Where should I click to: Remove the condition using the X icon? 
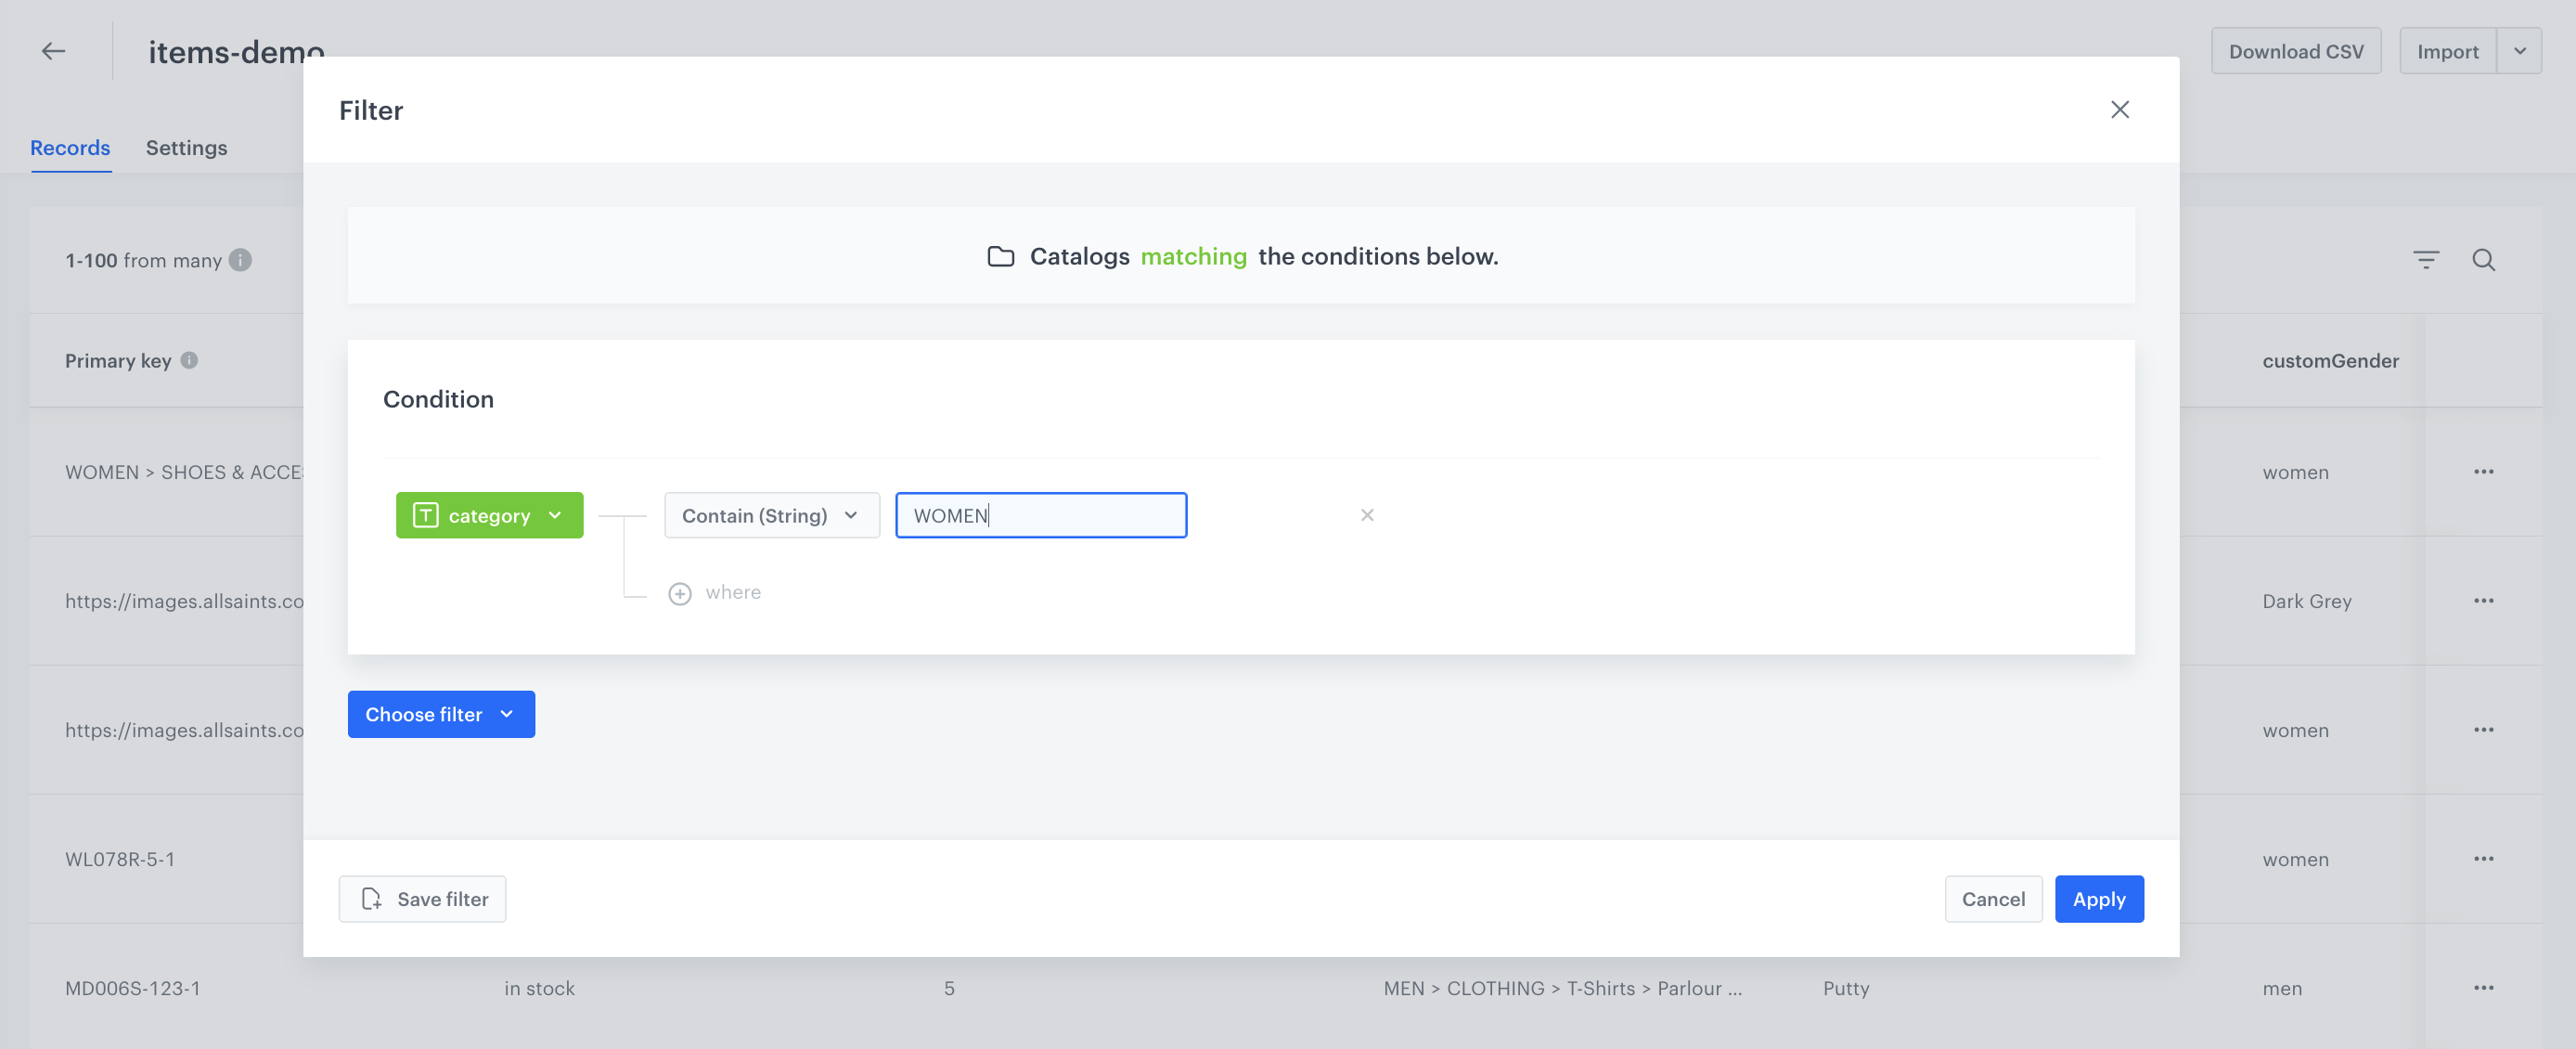click(x=1367, y=515)
